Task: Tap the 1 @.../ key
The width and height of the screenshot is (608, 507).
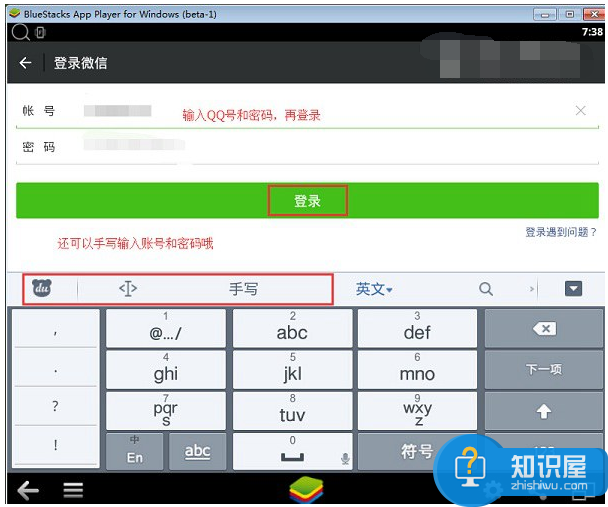Action: [x=166, y=328]
